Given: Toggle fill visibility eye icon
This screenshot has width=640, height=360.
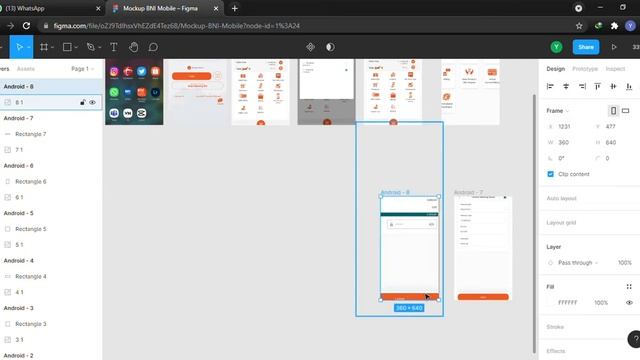Looking at the screenshot, I should [629, 302].
